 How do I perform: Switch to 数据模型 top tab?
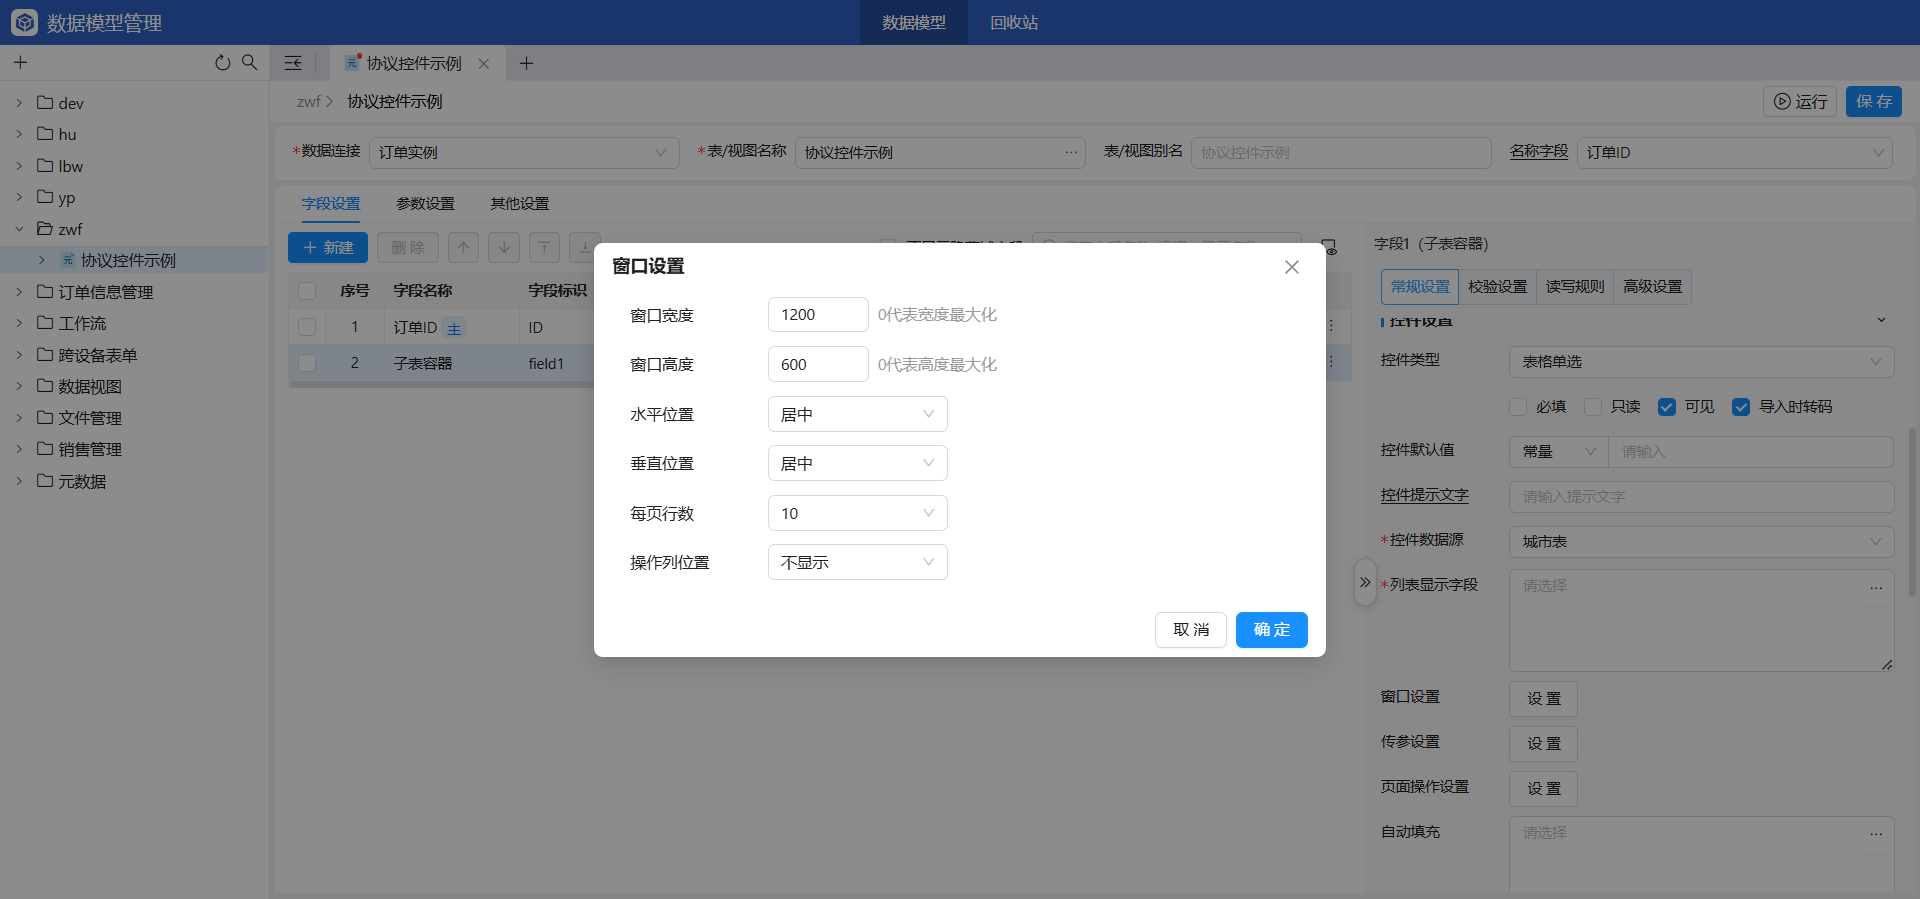(x=914, y=22)
